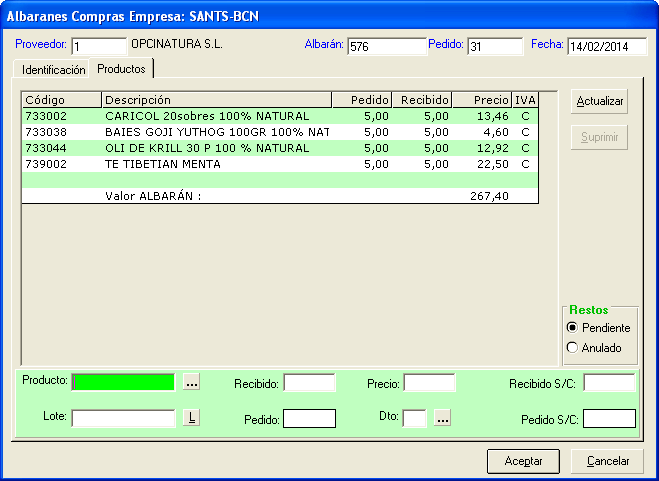Image resolution: width=659 pixels, height=481 pixels.
Task: Focus the Fecha date field
Action: click(x=607, y=46)
